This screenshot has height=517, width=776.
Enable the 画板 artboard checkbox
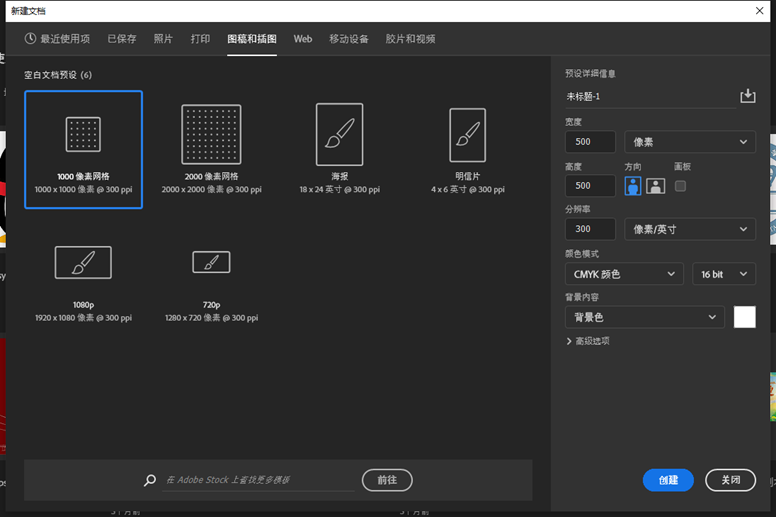pos(681,186)
